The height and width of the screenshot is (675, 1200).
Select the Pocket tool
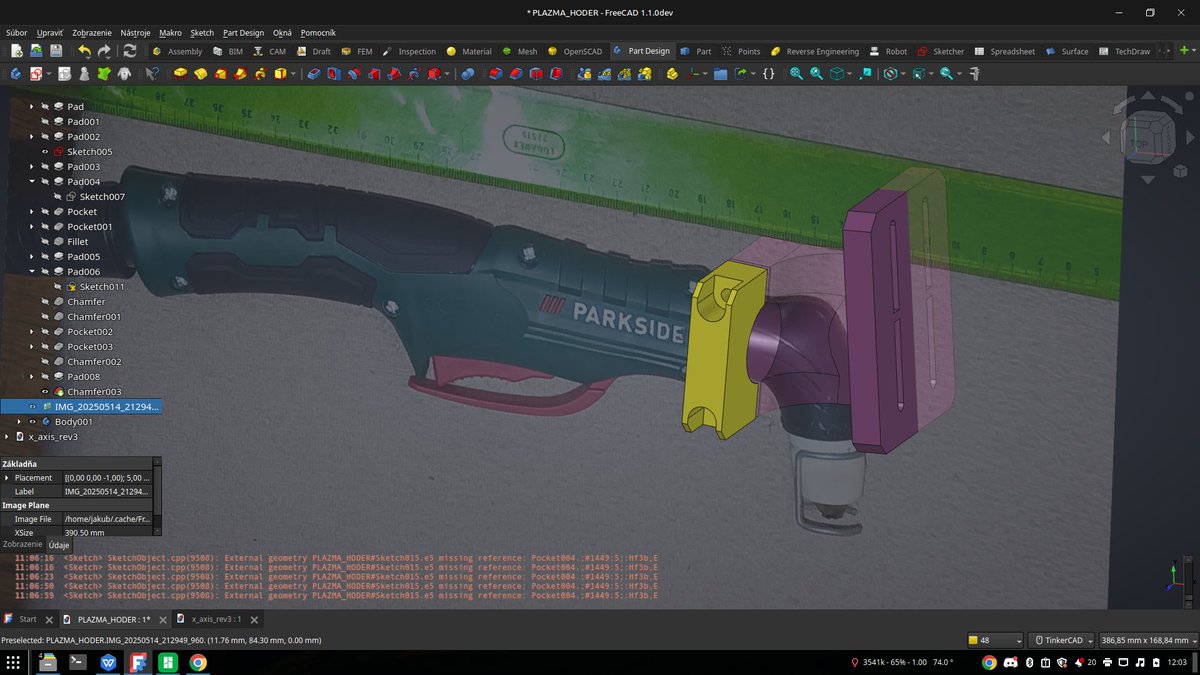[x=314, y=74]
